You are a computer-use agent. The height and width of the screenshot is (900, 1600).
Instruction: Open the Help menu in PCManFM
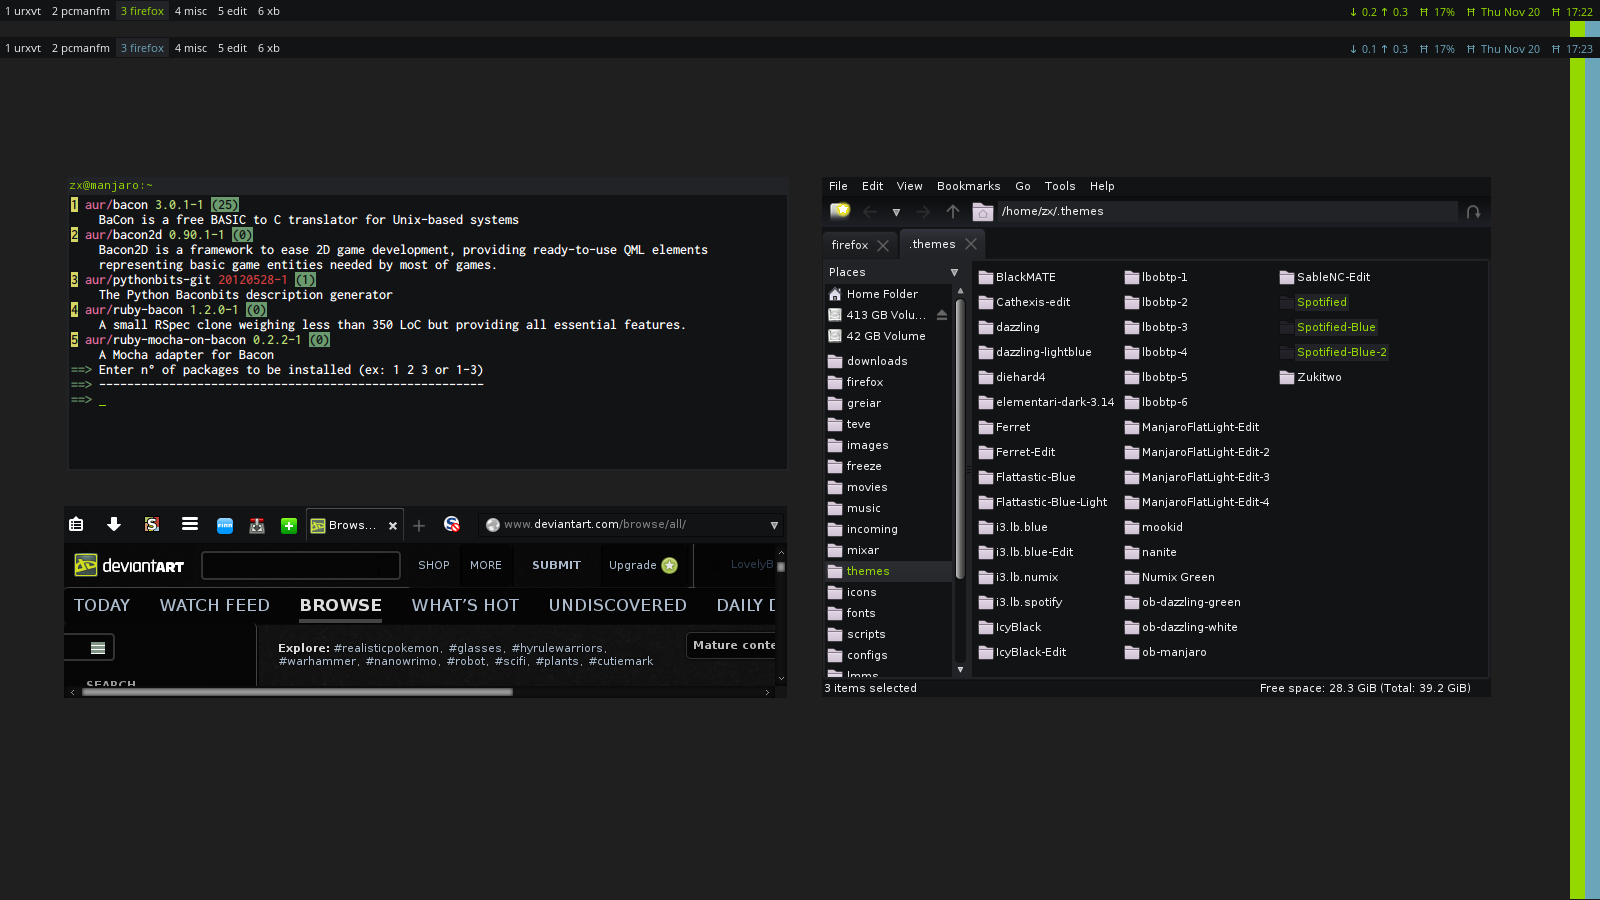[1102, 186]
